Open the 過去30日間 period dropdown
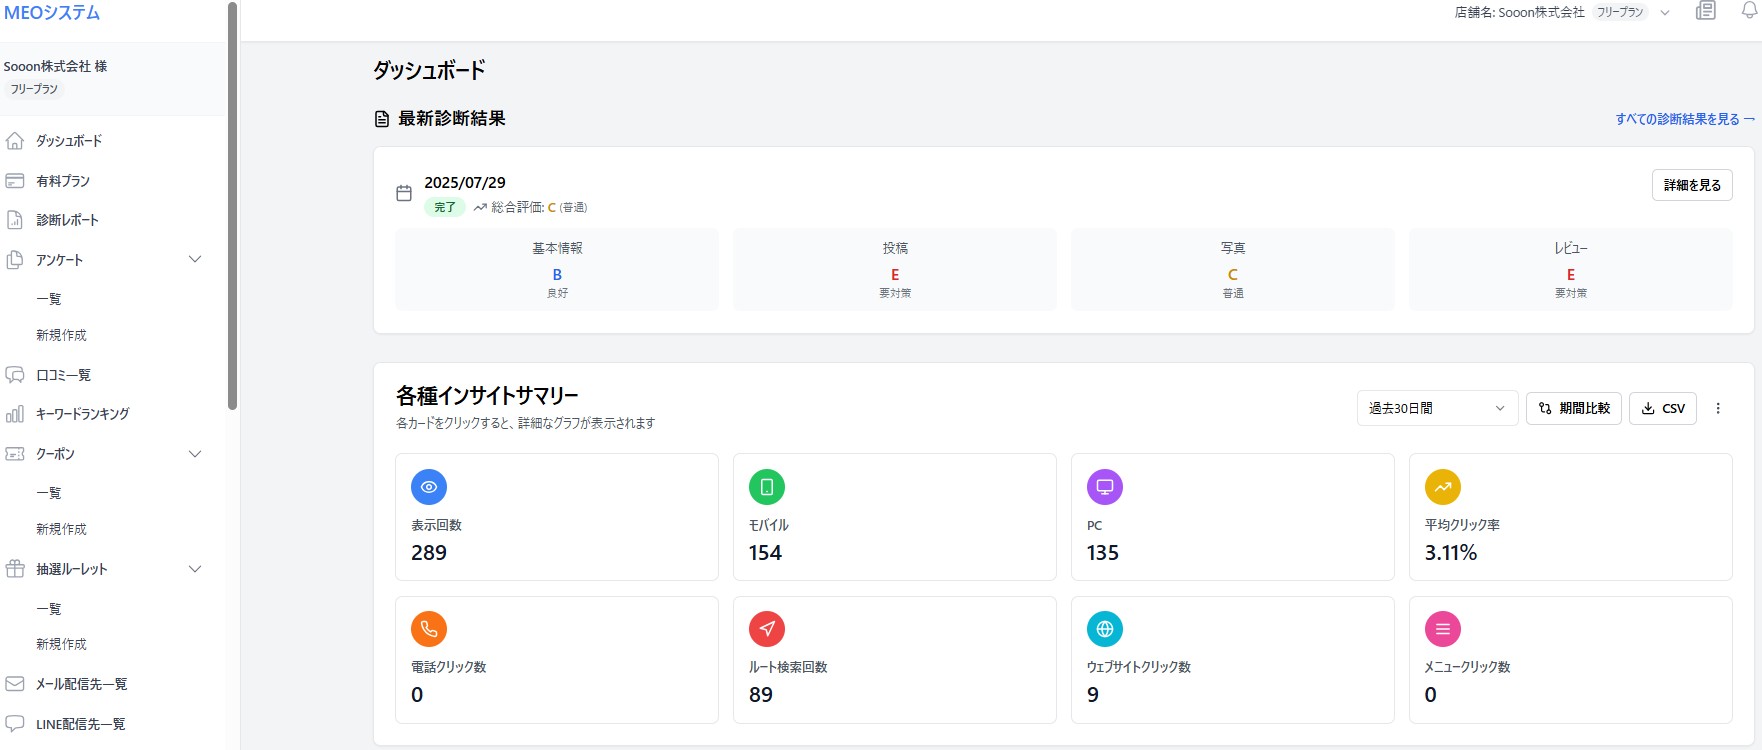Viewport: 1762px width, 750px height. point(1436,408)
